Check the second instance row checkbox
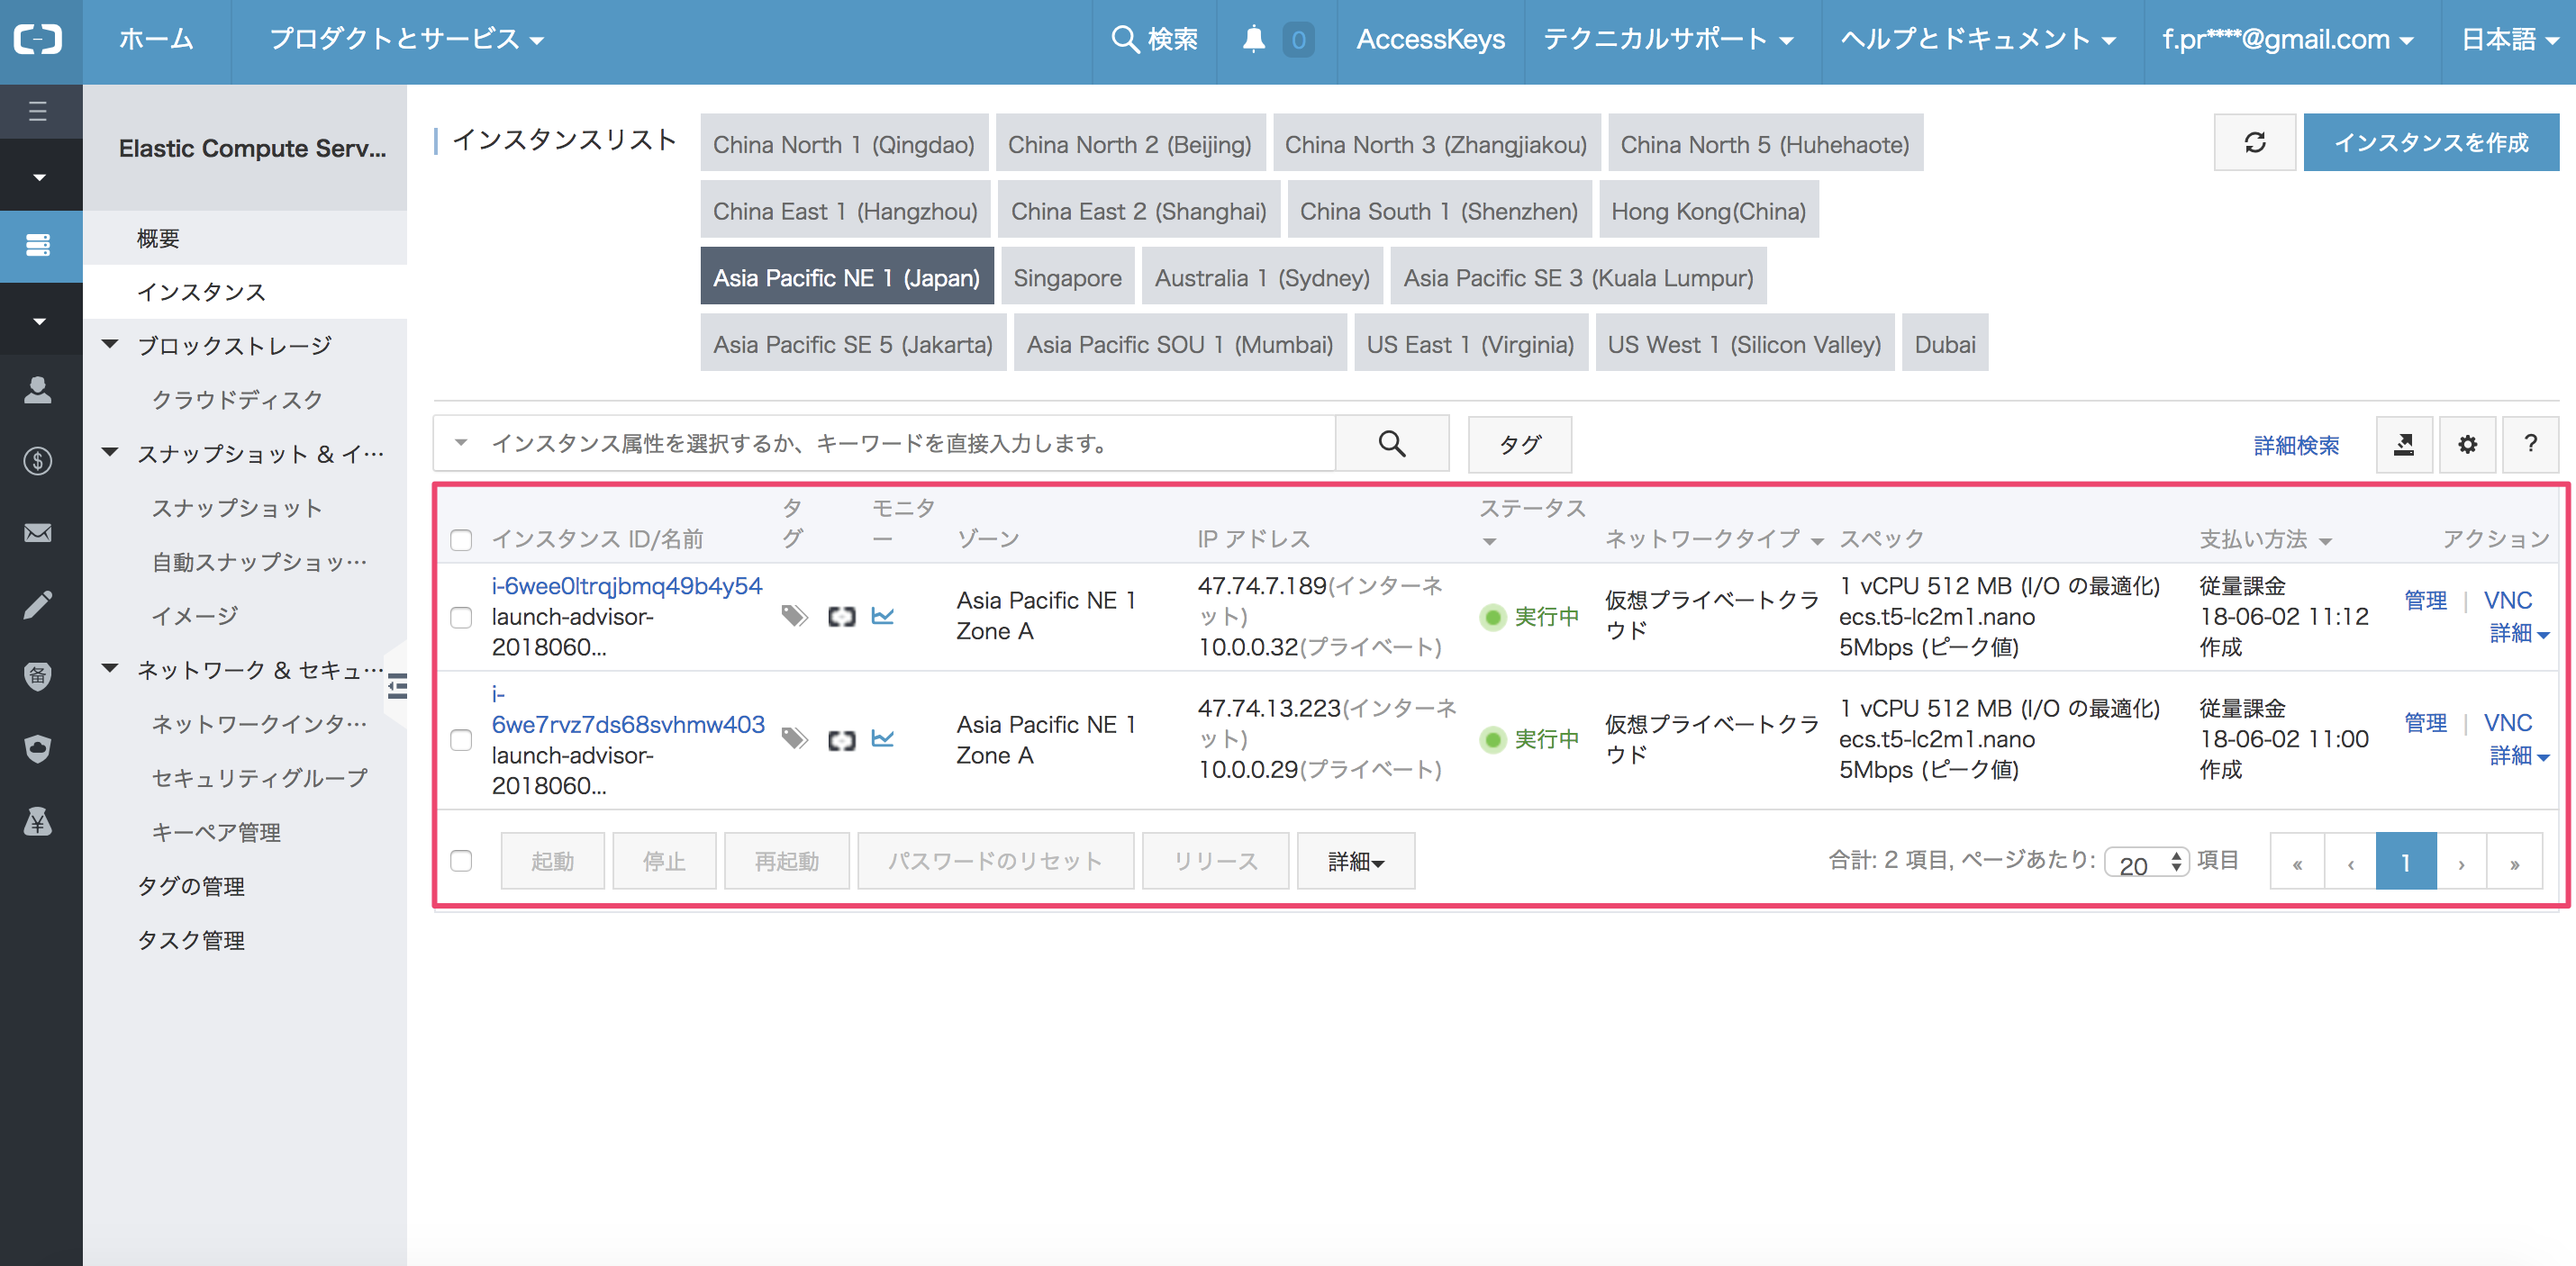The image size is (2576, 1266). coord(461,740)
